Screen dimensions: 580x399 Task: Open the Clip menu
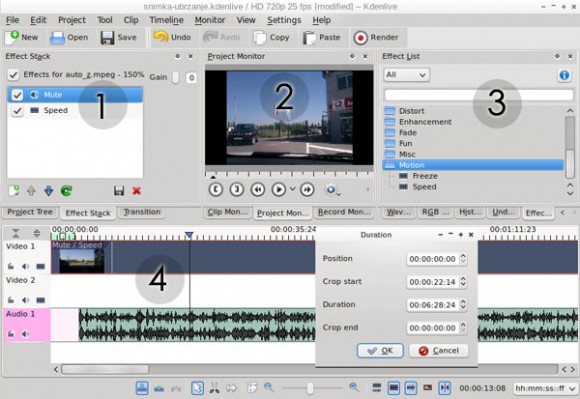(131, 20)
